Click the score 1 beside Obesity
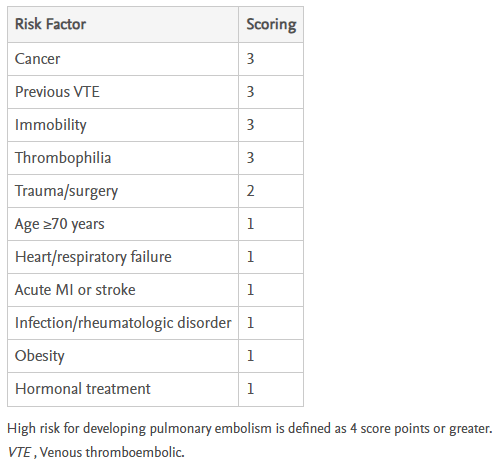Viewport: 504px width, 467px height. pos(250,356)
